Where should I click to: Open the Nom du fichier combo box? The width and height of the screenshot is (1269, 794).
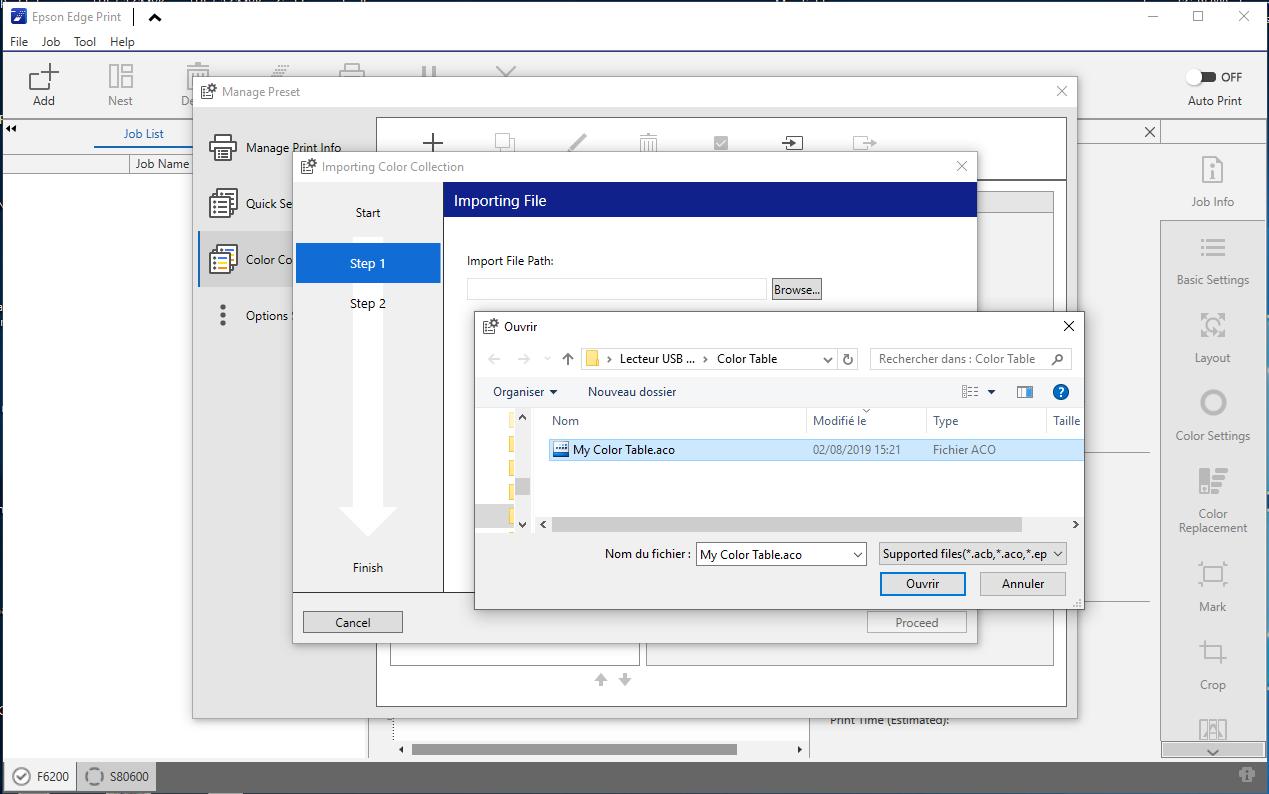781,554
